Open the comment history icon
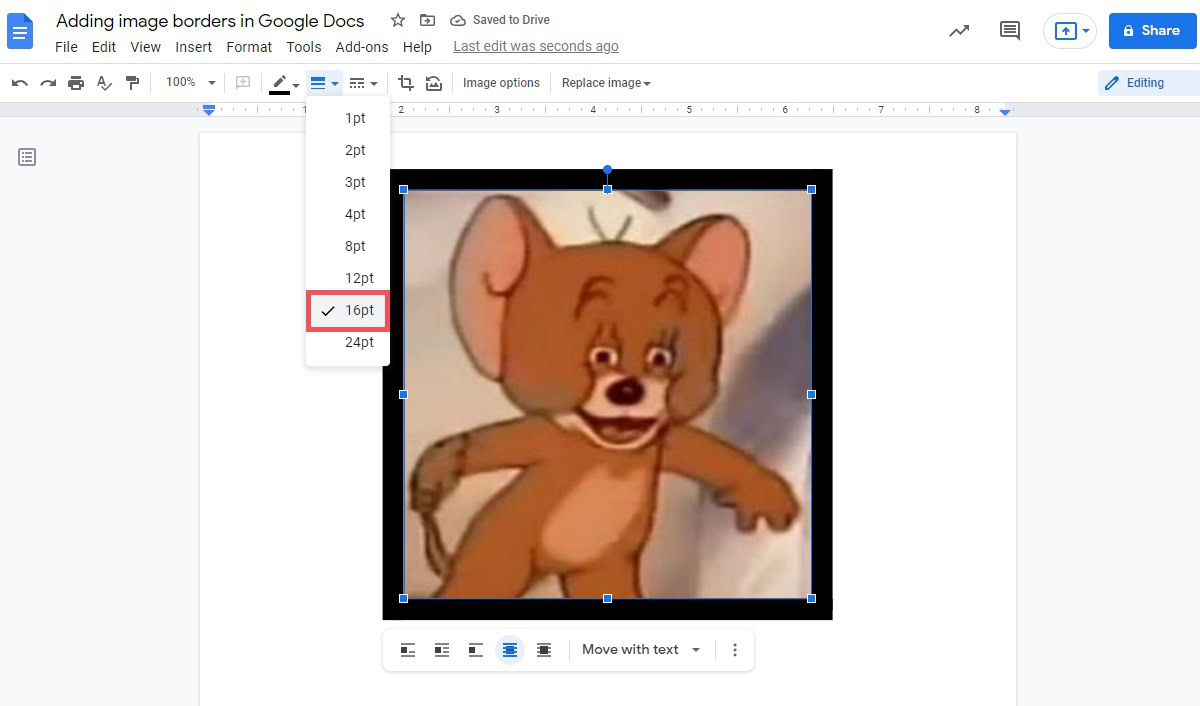This screenshot has width=1200, height=706. [x=1010, y=31]
